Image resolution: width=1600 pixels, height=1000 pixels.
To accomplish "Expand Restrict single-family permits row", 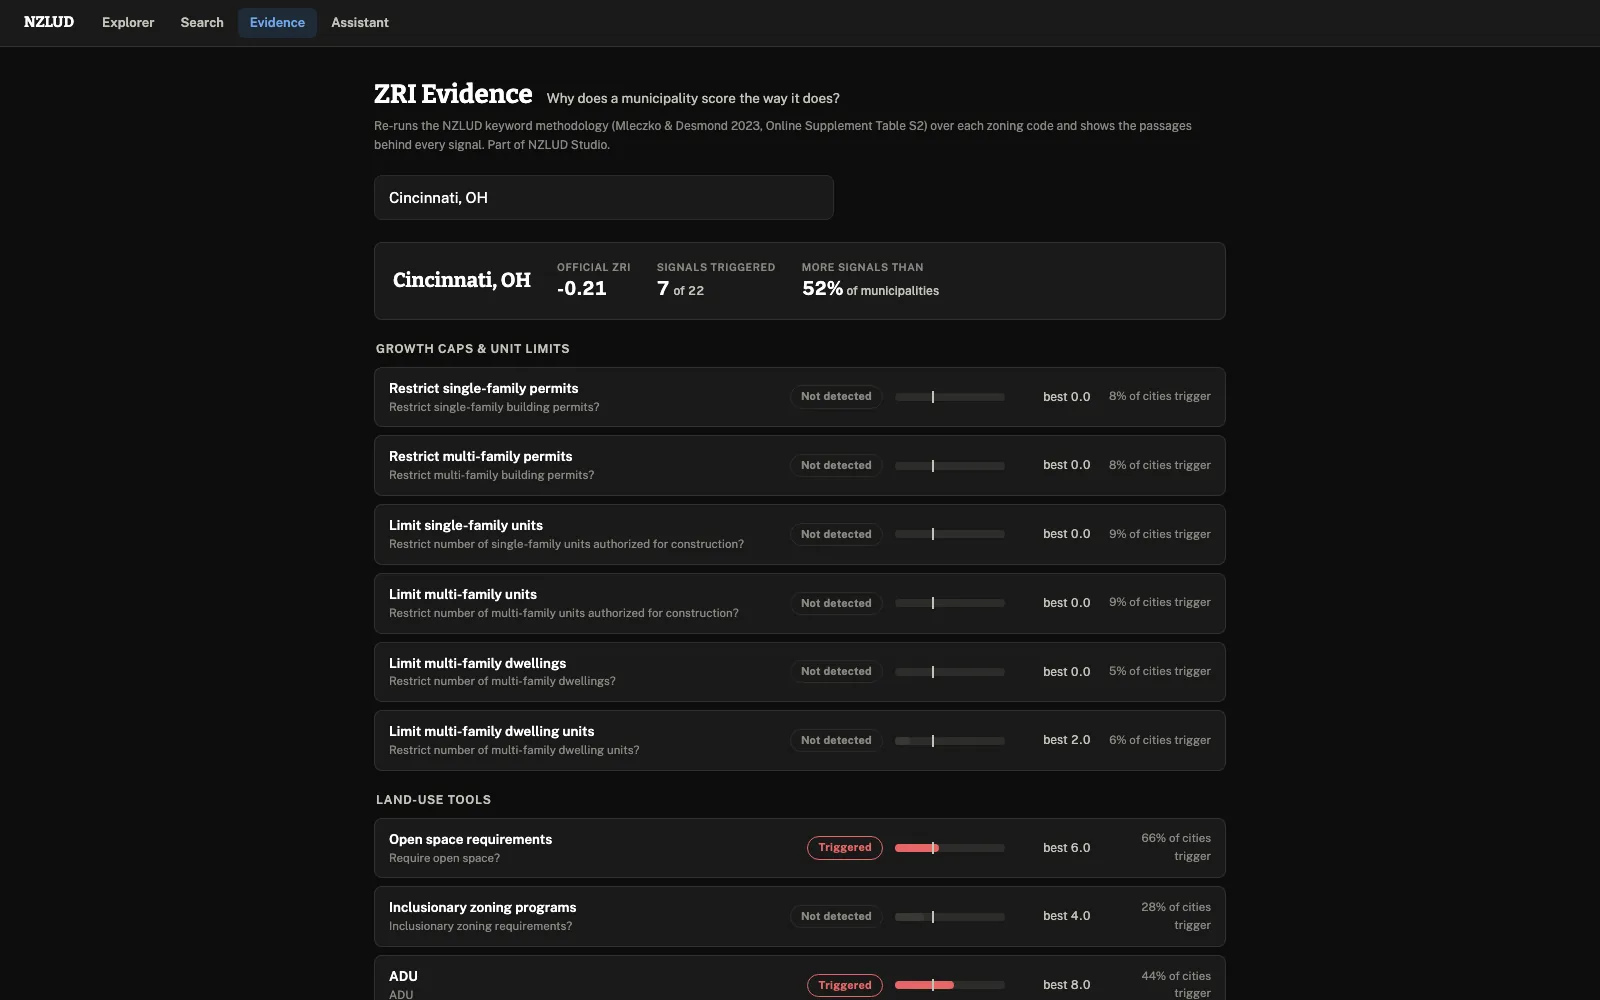I will pyautogui.click(x=800, y=397).
